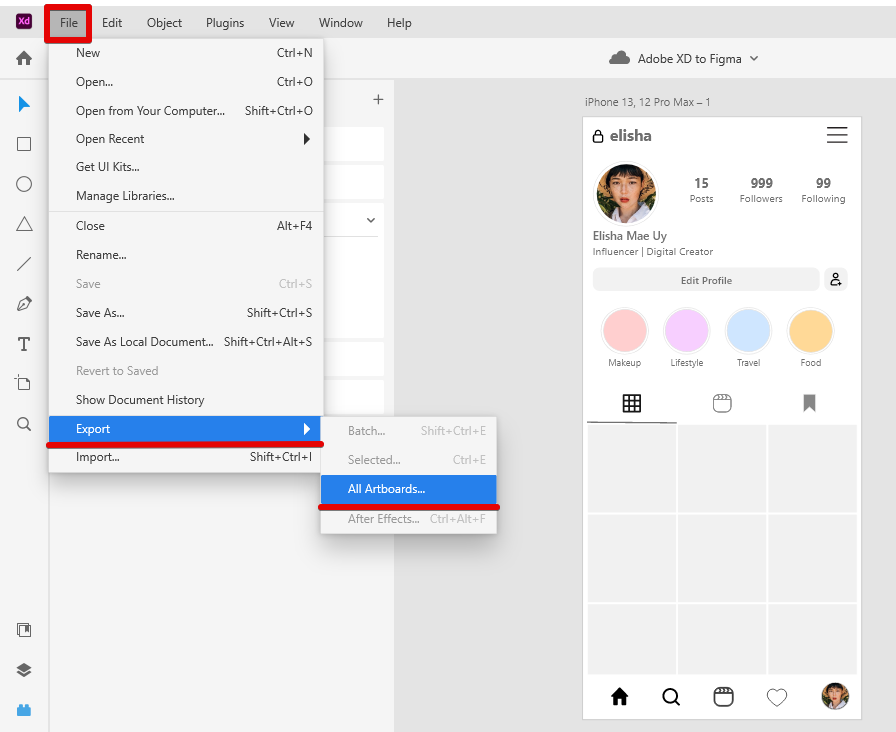Activate the Pen tool
Image resolution: width=896 pixels, height=732 pixels.
coord(24,304)
